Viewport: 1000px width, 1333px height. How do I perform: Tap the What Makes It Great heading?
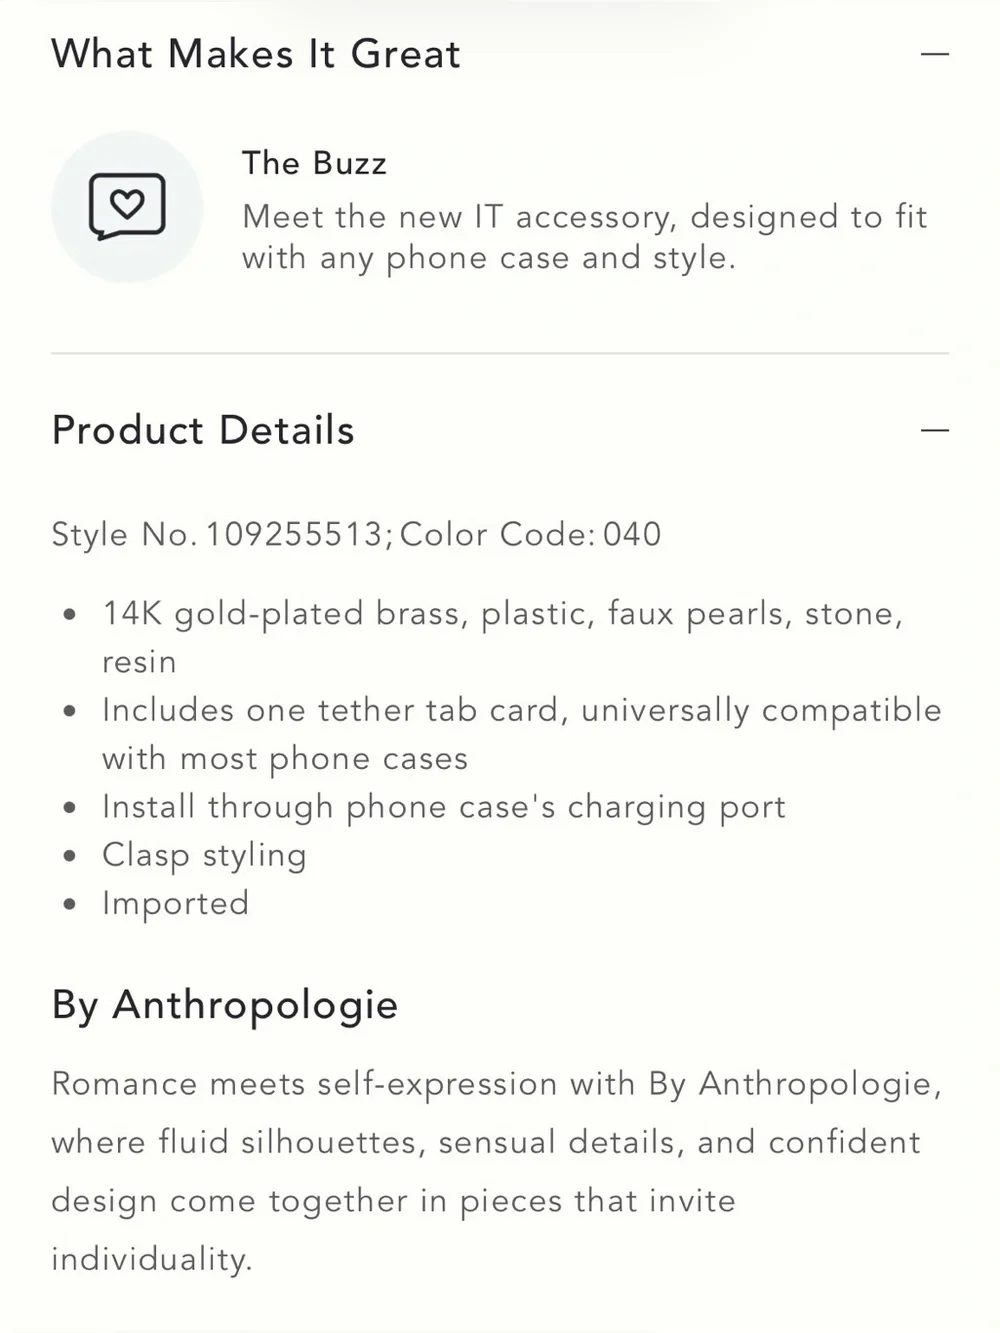coord(256,54)
